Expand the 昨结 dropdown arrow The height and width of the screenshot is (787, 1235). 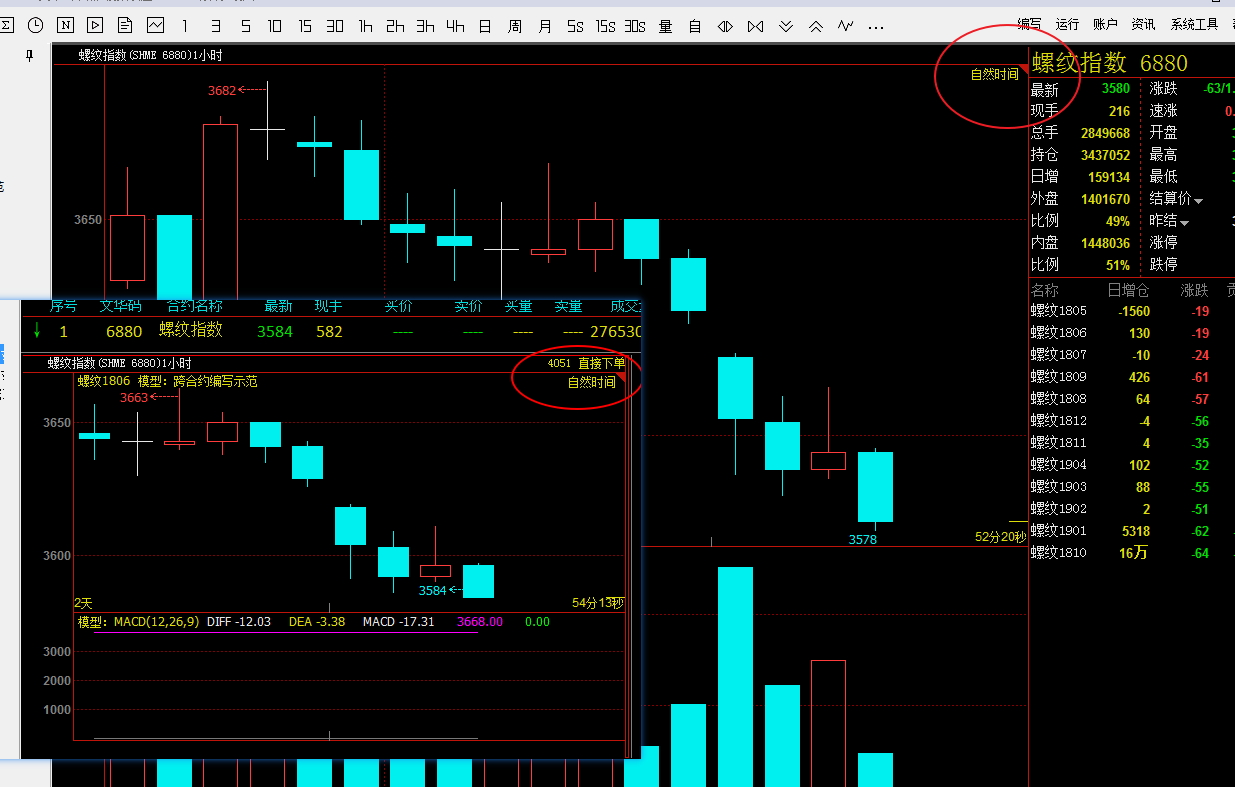(x=1185, y=222)
